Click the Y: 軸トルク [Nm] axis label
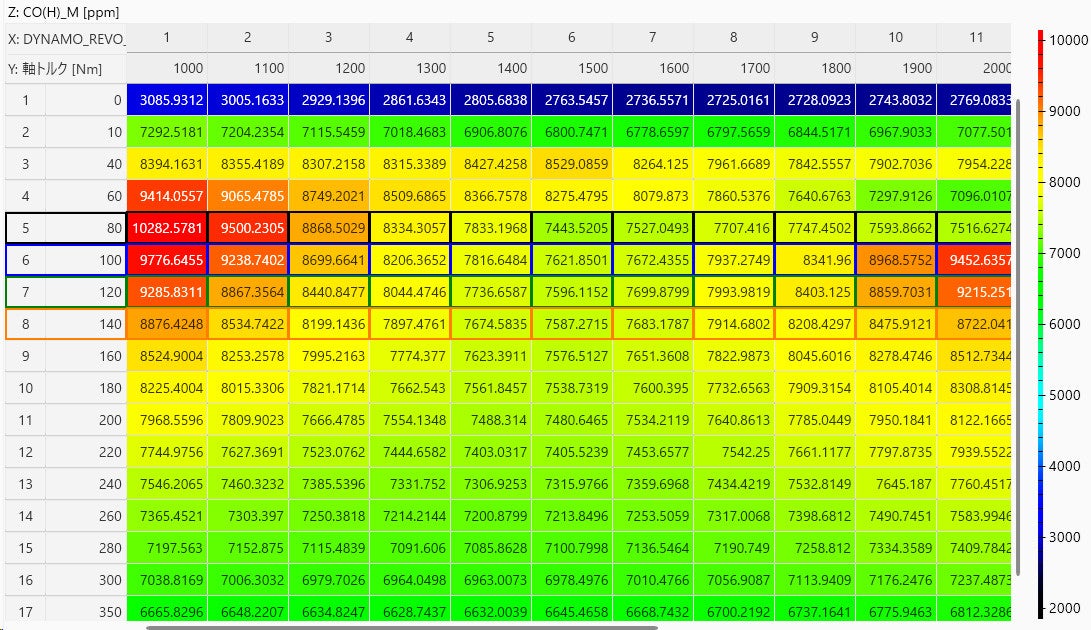The image size is (1091, 630). click(x=65, y=69)
